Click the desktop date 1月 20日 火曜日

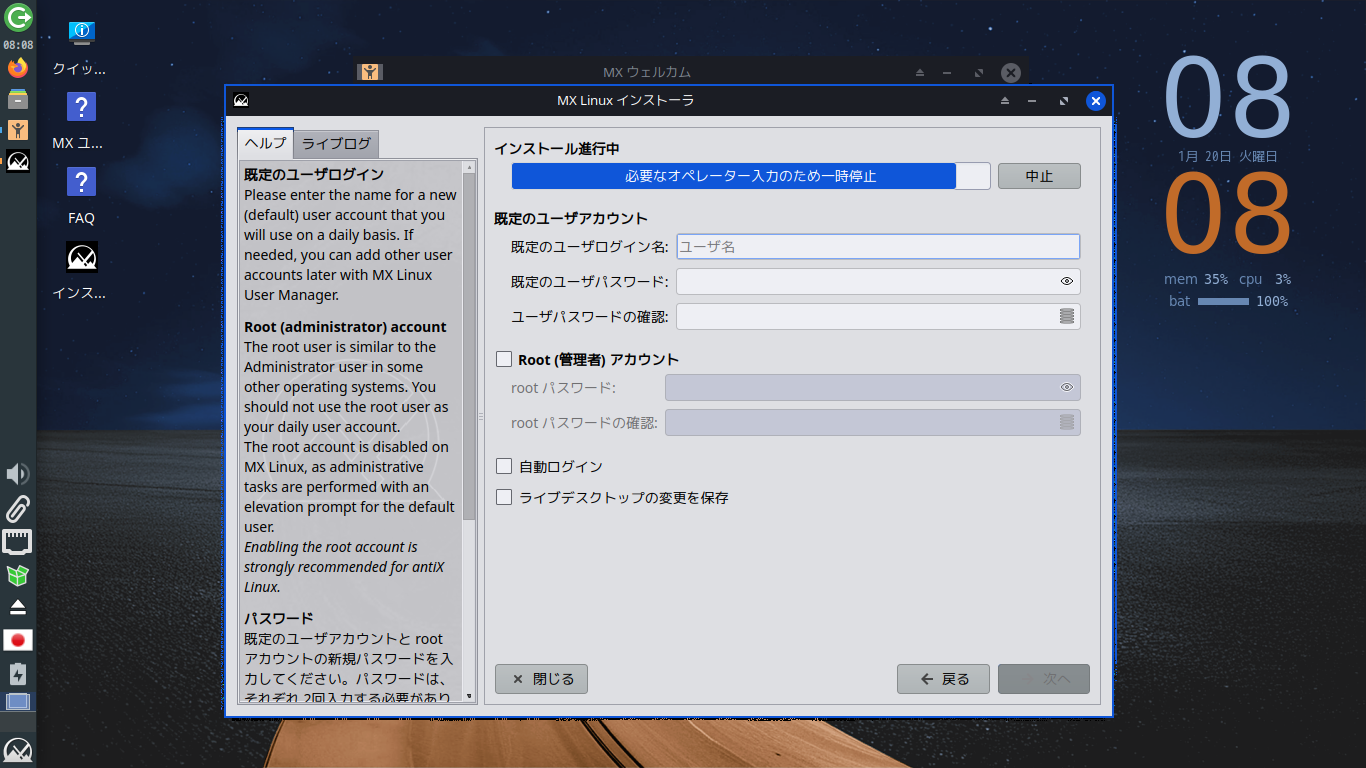[x=1227, y=156]
